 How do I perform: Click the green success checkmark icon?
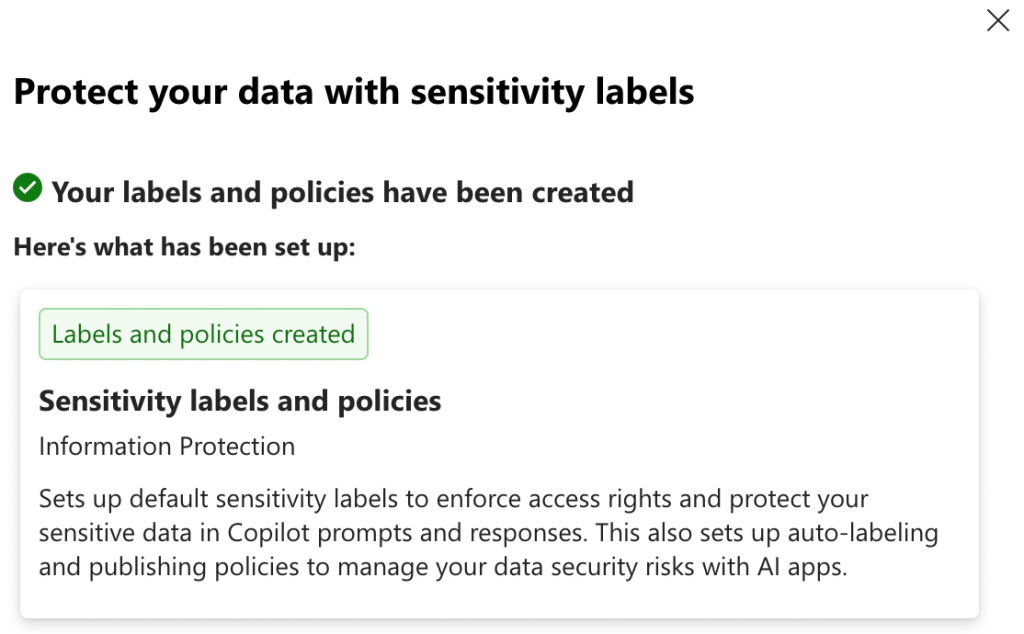(x=27, y=187)
